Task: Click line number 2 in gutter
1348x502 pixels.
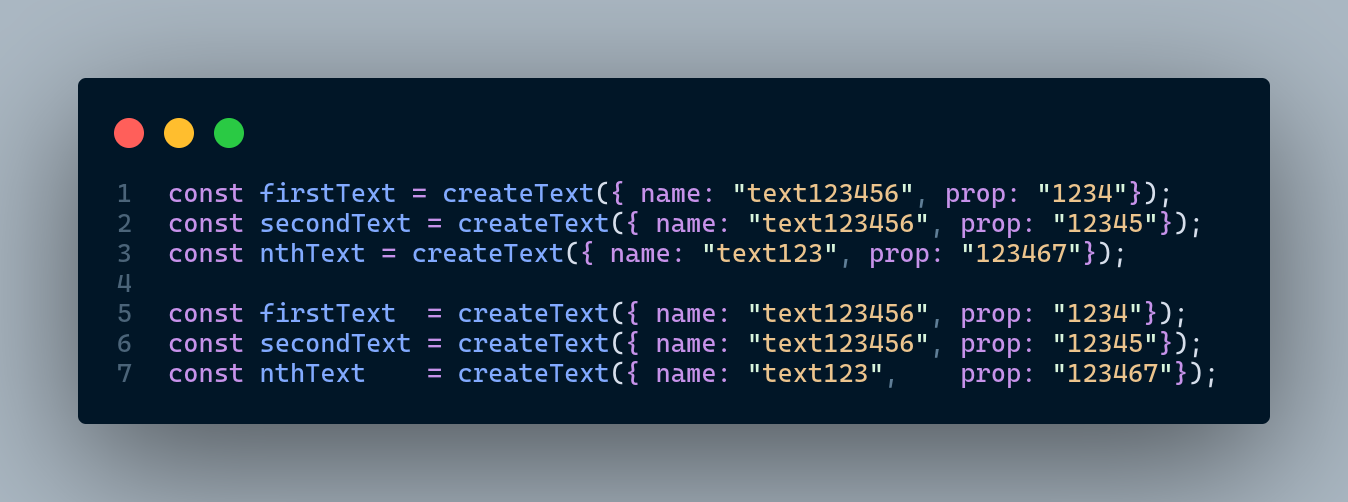Action: tap(124, 223)
